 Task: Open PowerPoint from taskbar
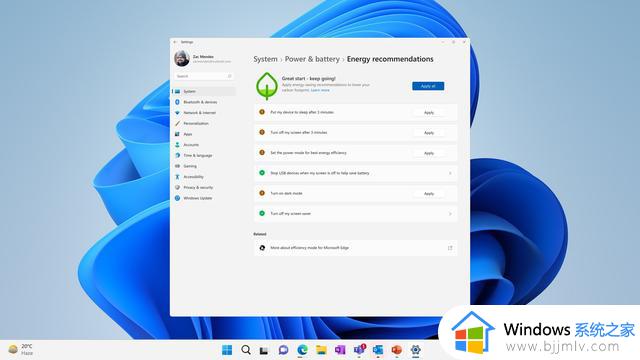[x=396, y=350]
